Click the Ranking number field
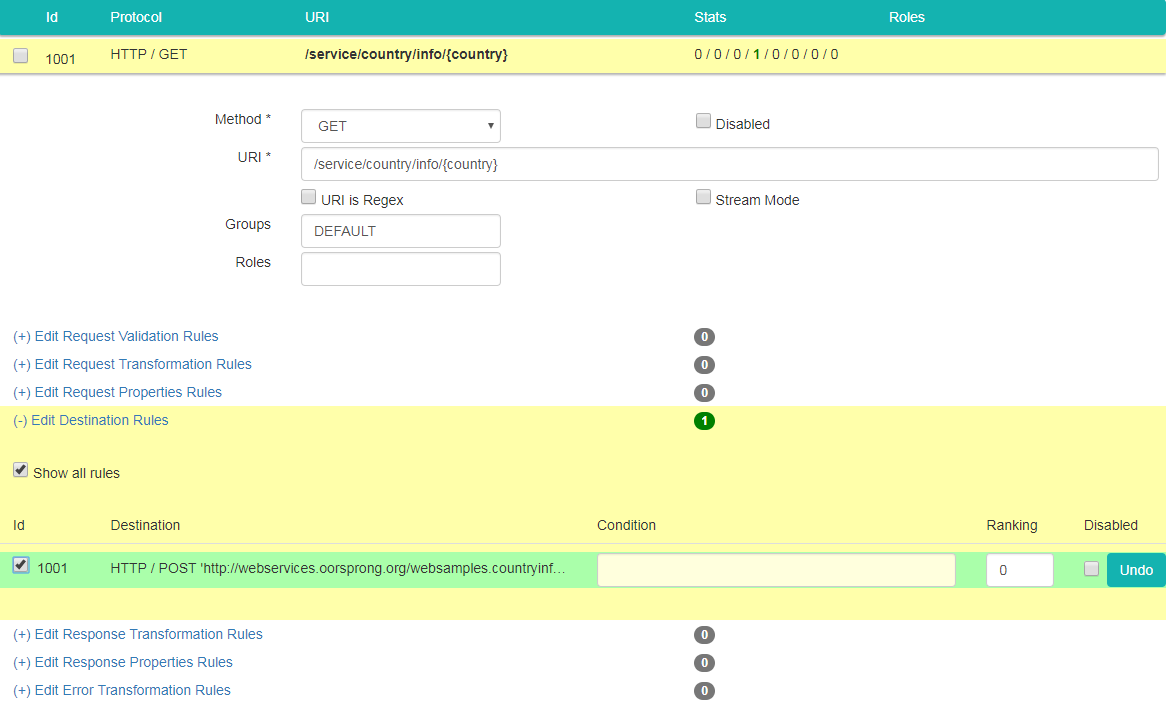 1019,570
